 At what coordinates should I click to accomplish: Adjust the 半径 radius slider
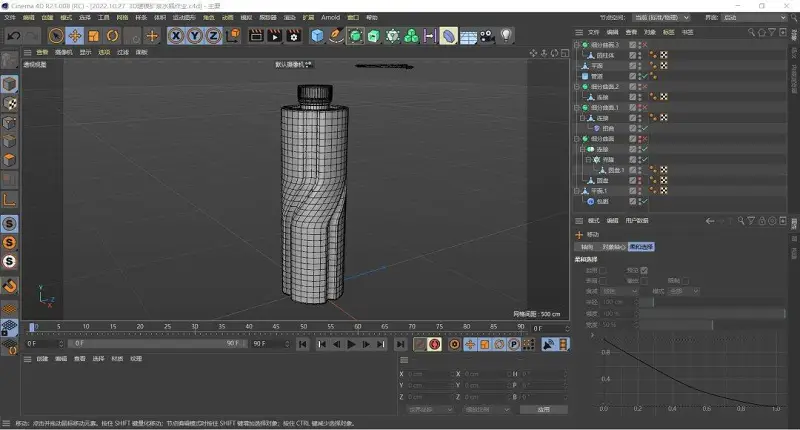712,302
